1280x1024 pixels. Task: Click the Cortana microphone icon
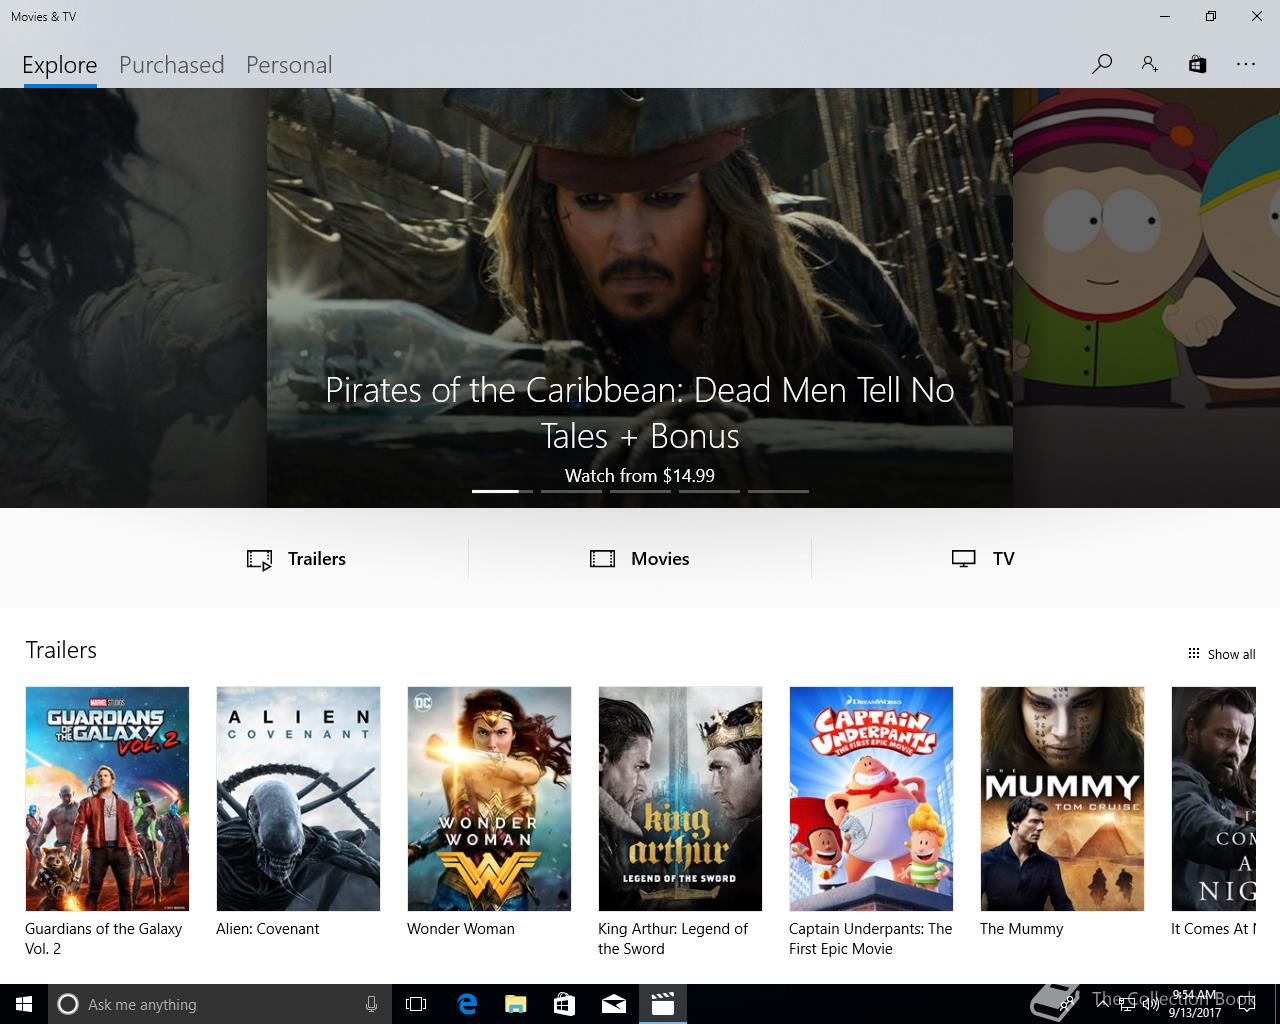[x=371, y=1004]
